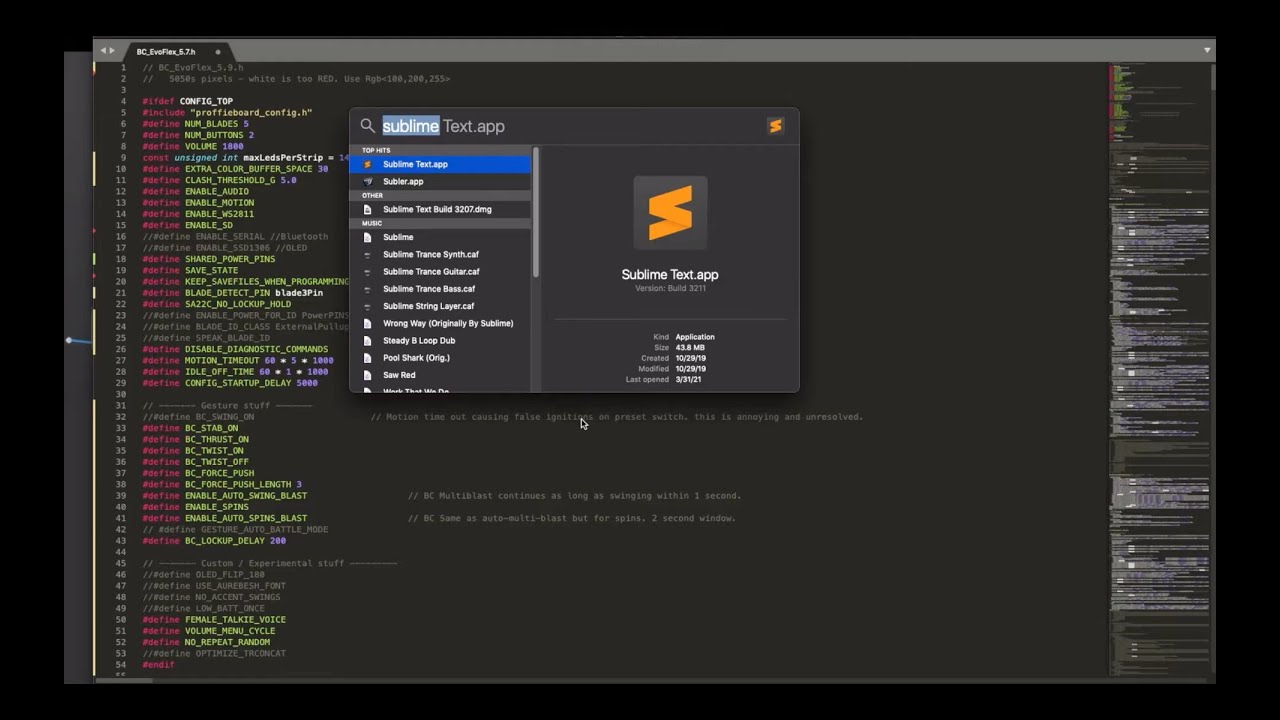Click 'ENABLE_SPINS' on line 40

pos(217,507)
